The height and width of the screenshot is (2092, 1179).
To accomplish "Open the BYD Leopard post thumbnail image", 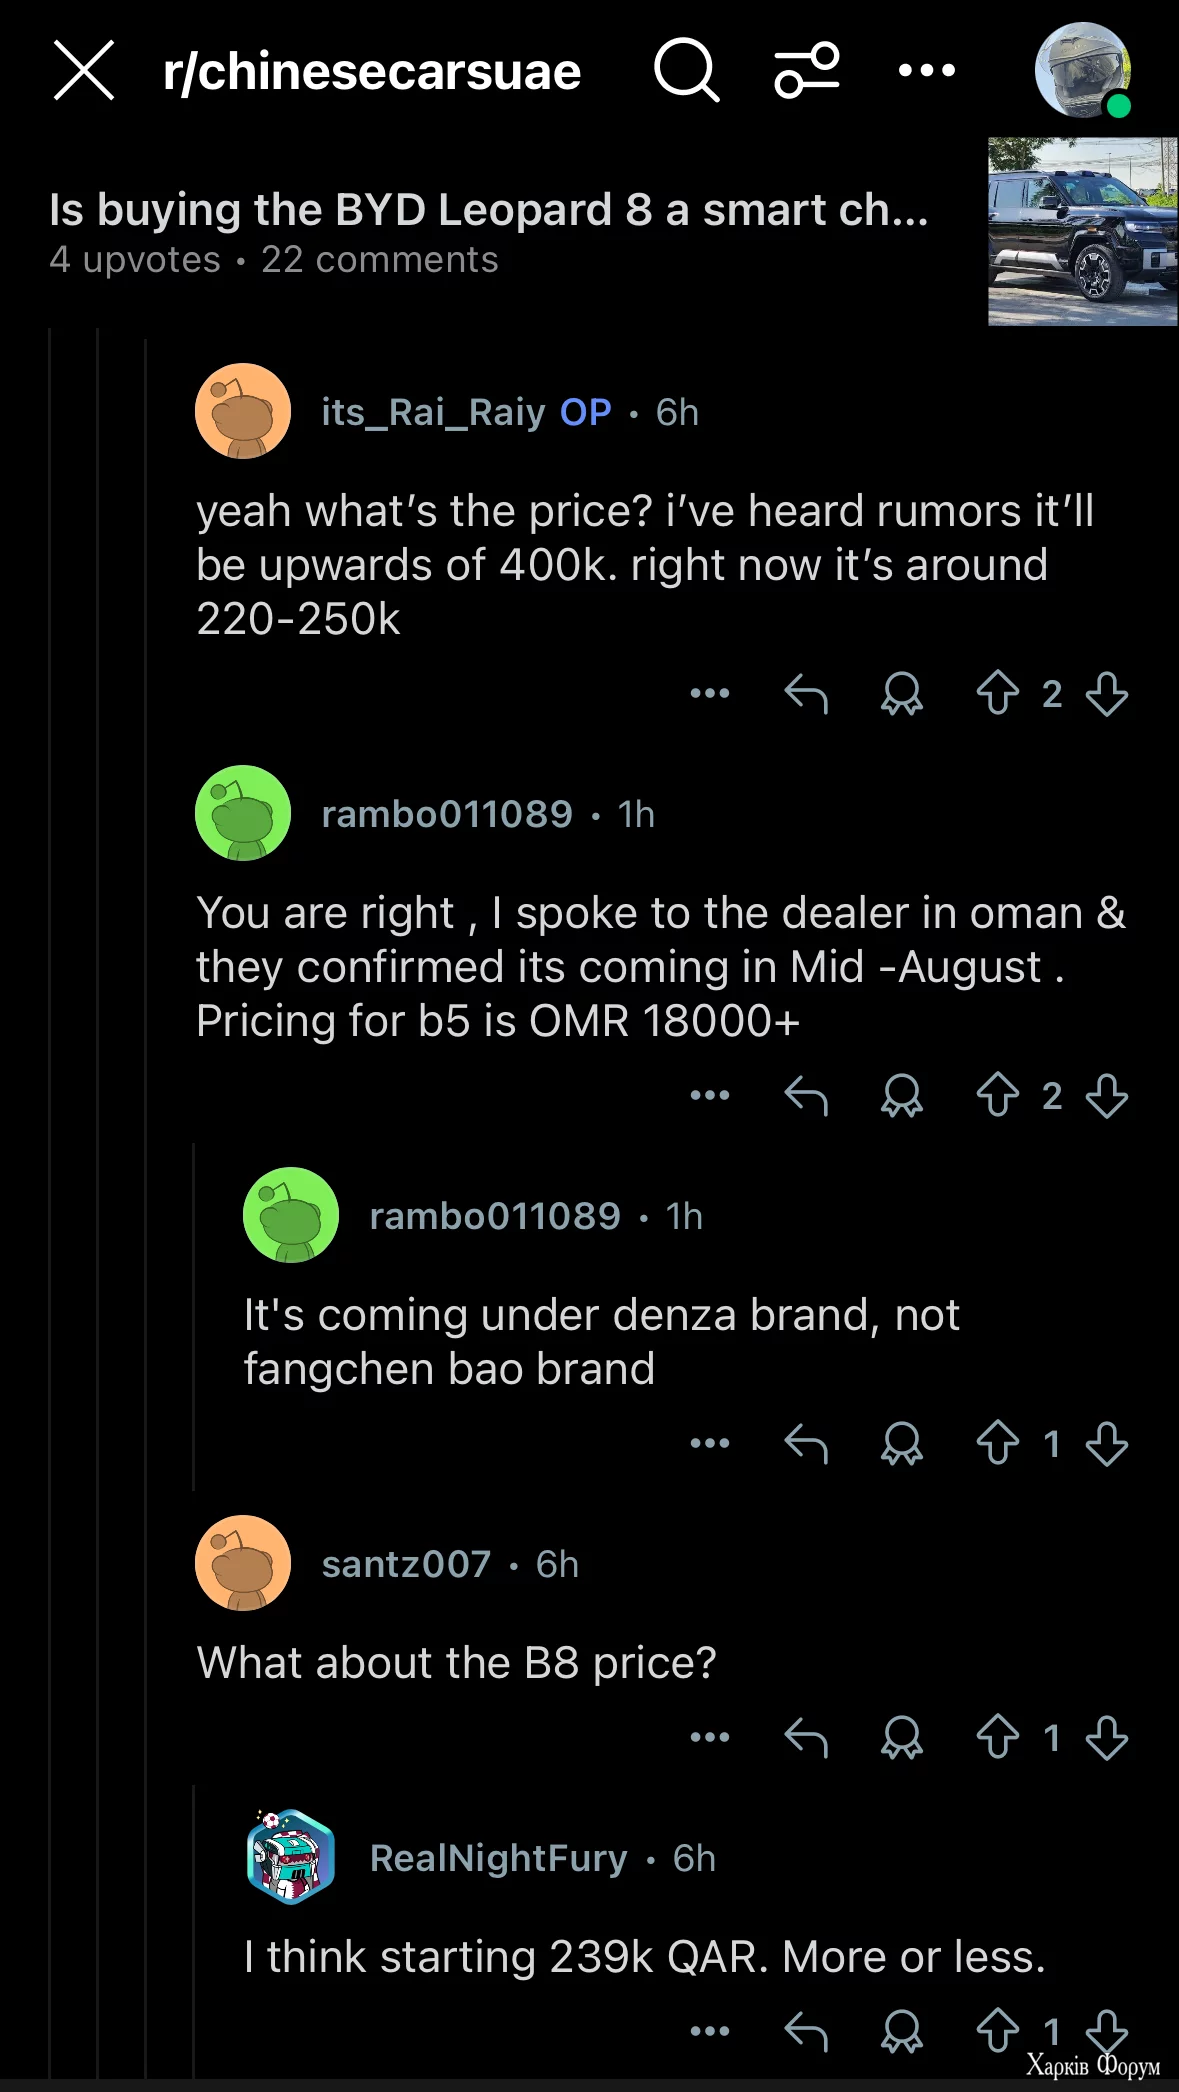I will click(1082, 231).
